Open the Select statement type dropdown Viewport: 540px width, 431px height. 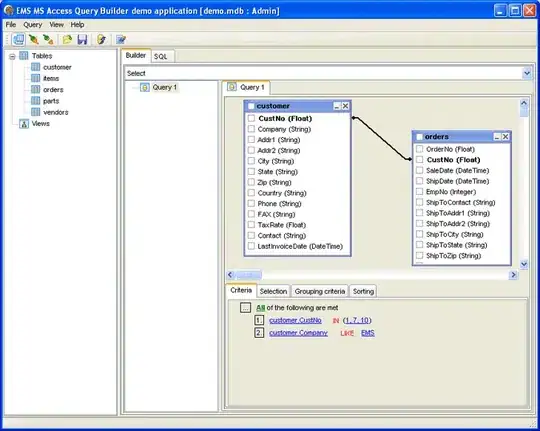click(x=527, y=73)
